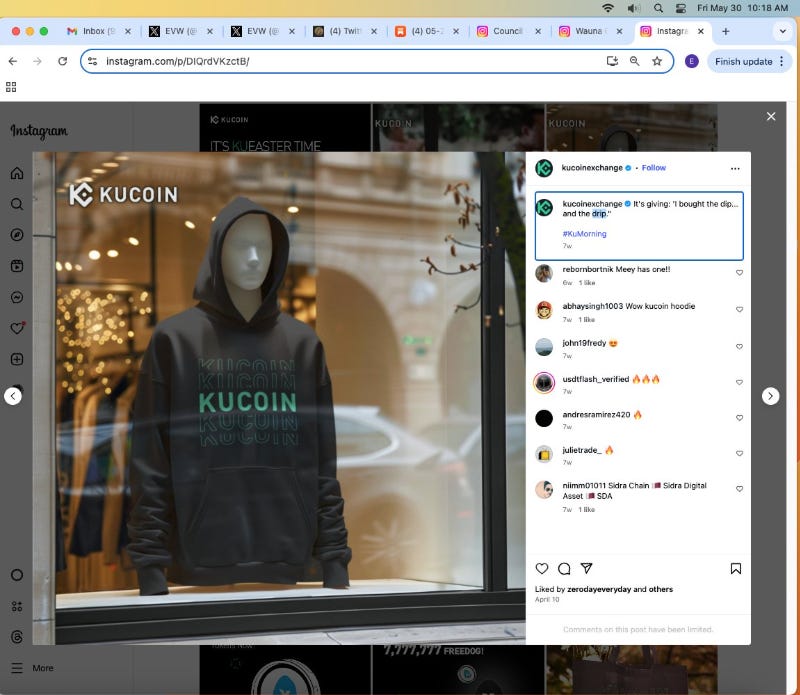Click the Meta AI circle icon in sidebar

pos(17,575)
